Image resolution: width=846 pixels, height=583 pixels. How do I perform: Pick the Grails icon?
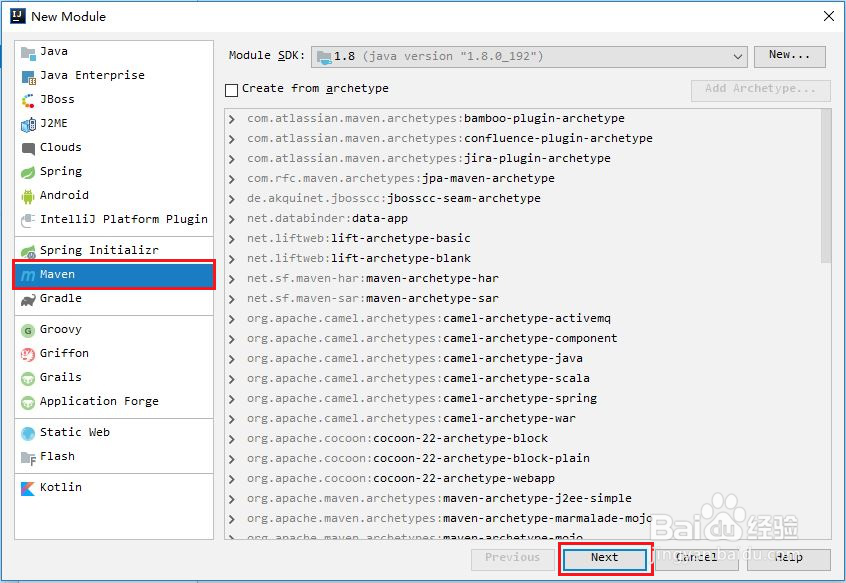(x=28, y=379)
